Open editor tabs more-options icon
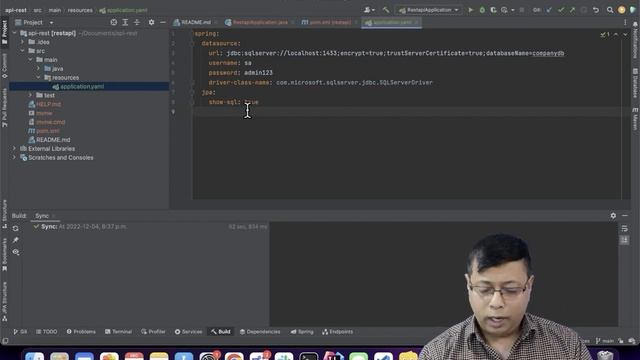The image size is (640, 360). point(625,22)
